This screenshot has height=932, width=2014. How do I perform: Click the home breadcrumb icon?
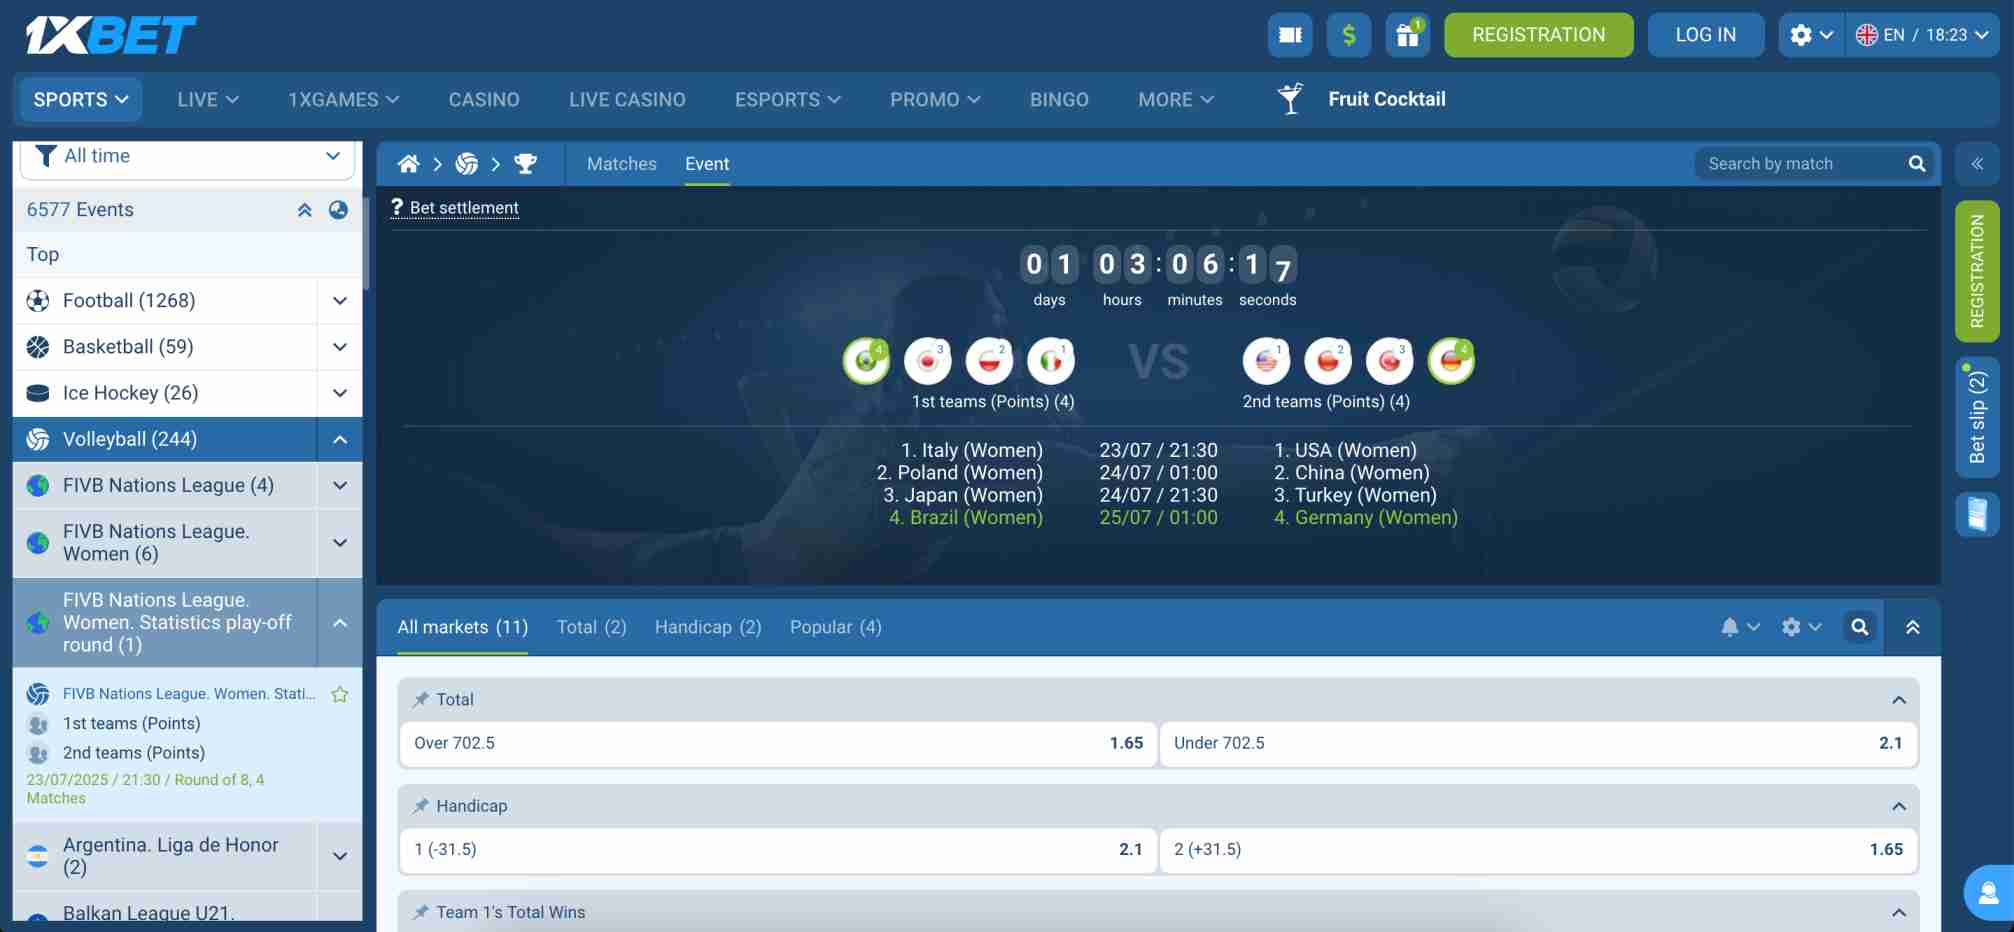point(408,164)
